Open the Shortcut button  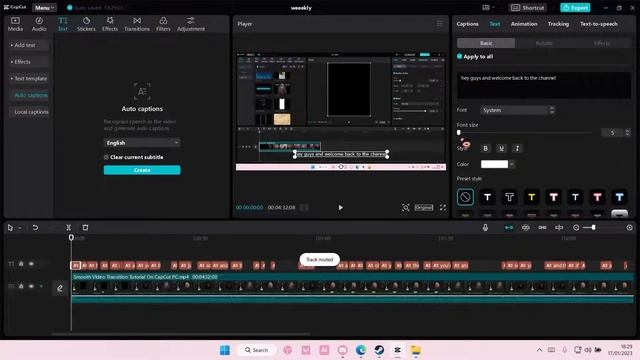pos(528,8)
